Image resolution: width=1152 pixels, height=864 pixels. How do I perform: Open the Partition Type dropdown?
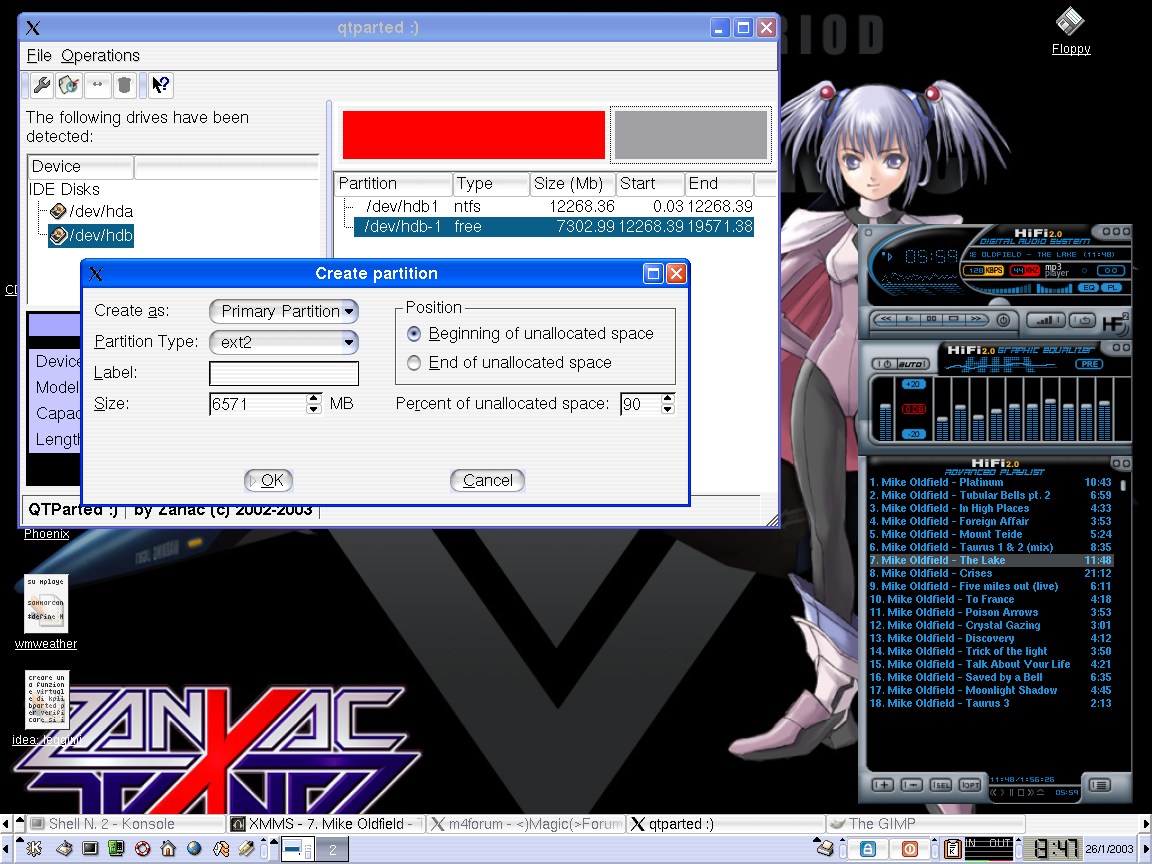tap(283, 342)
